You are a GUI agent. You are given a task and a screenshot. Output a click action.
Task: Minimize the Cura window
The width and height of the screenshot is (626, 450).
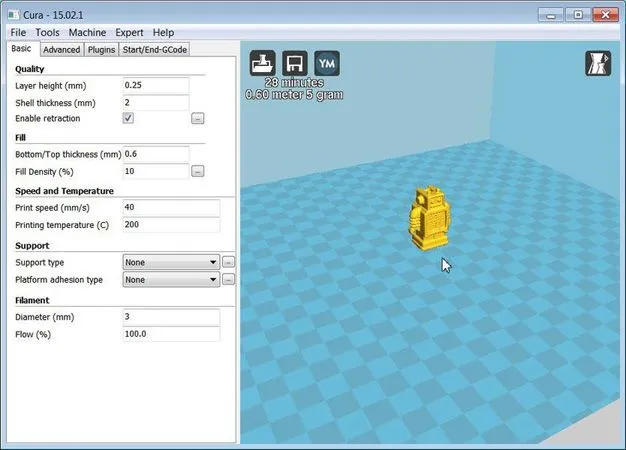pos(551,15)
